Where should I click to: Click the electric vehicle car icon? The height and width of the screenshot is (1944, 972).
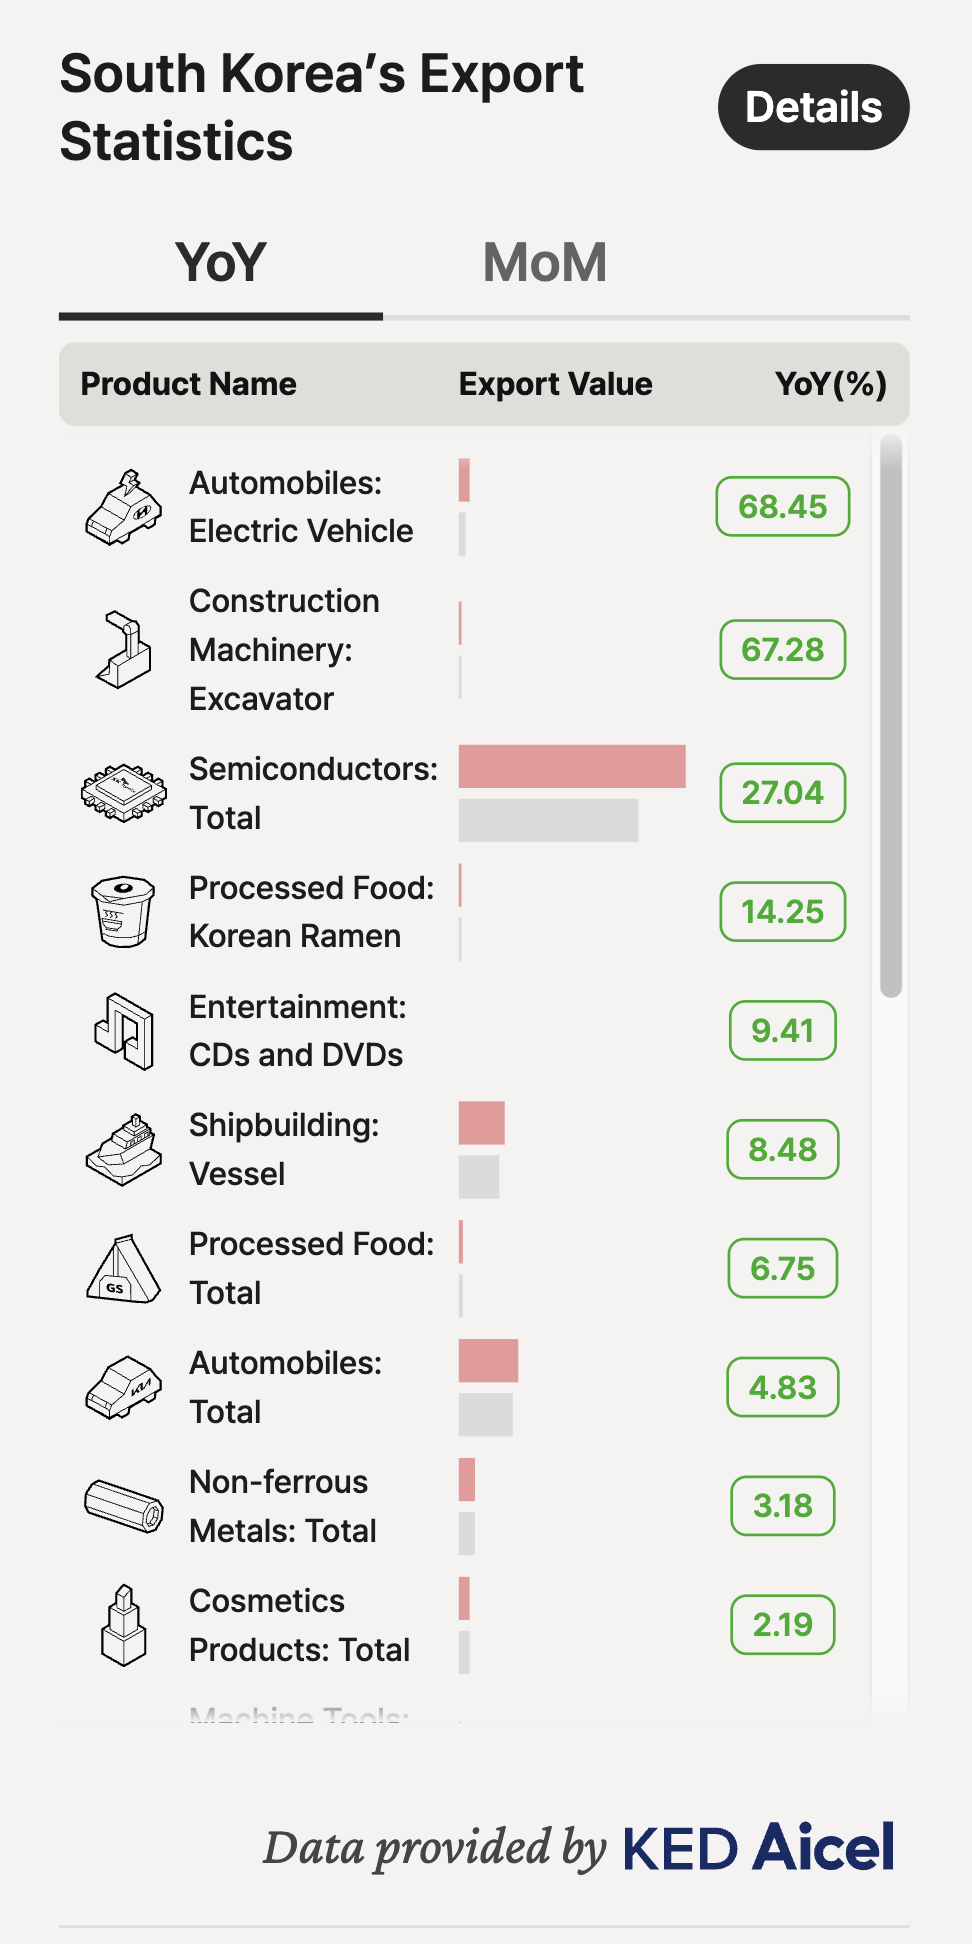point(123,508)
